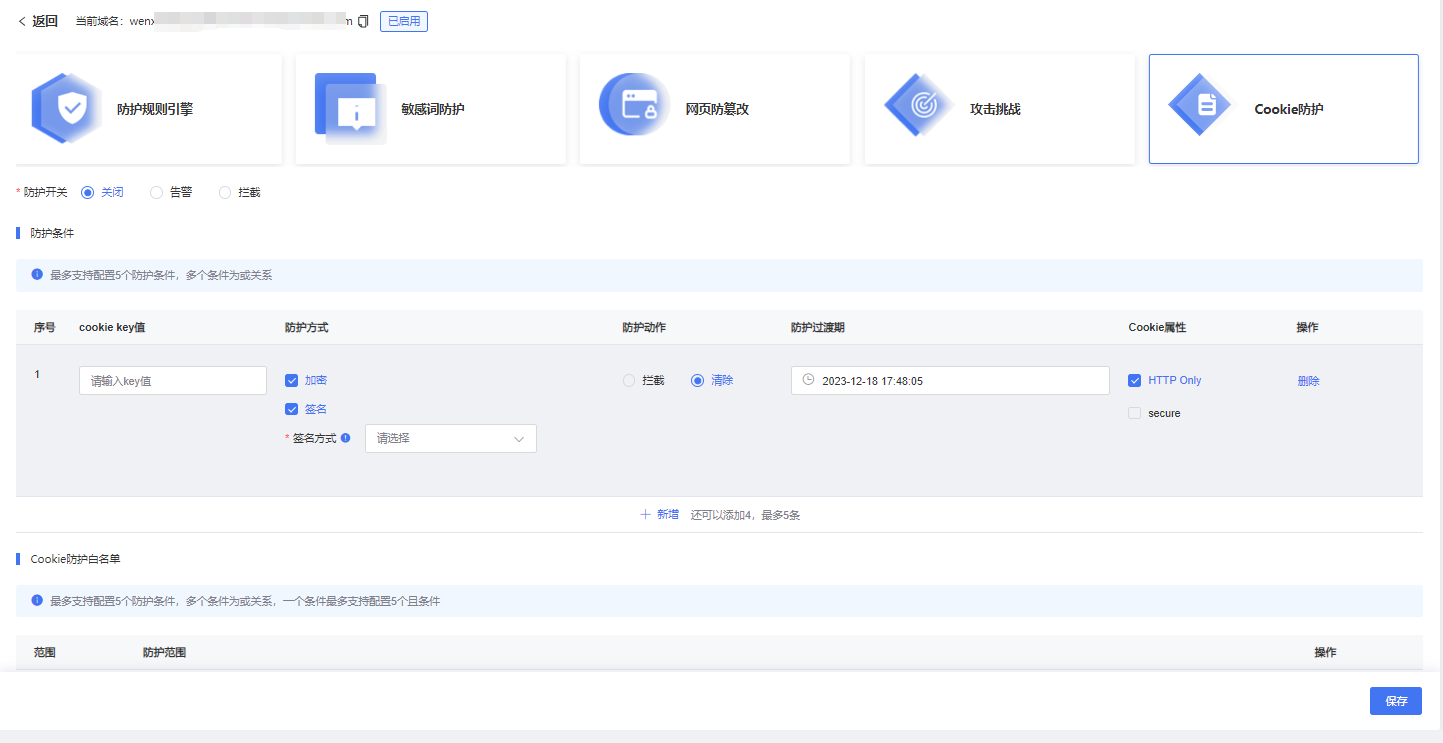
Task: Click 删除 link in the first row
Action: point(1308,381)
